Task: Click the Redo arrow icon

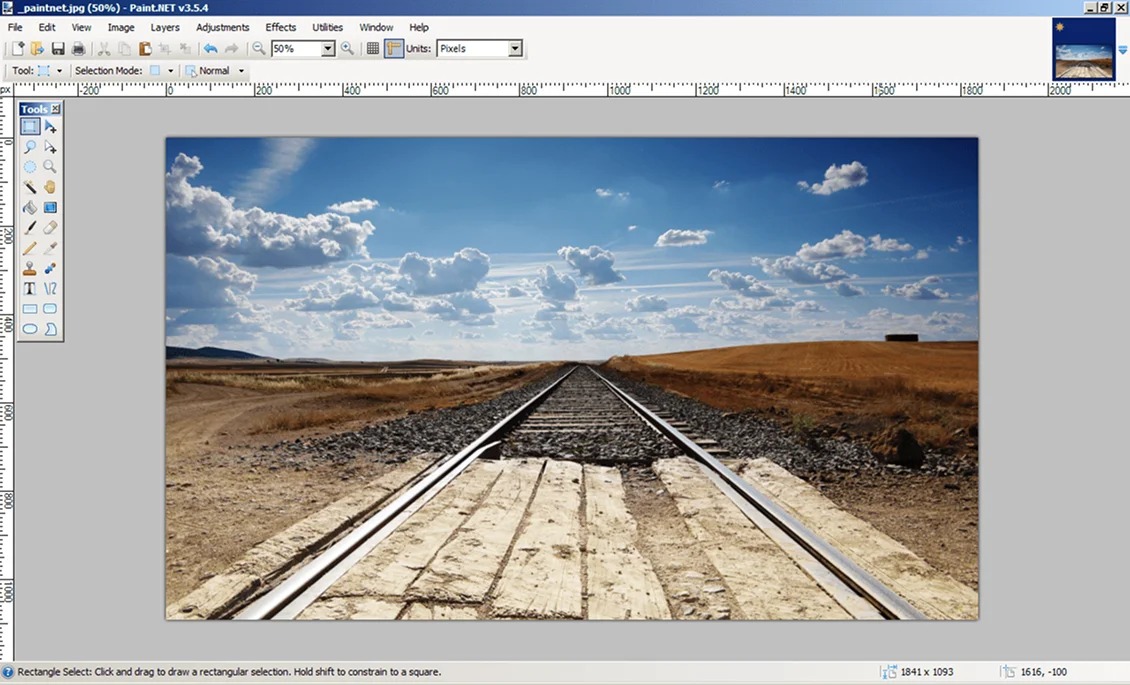Action: coord(231,48)
